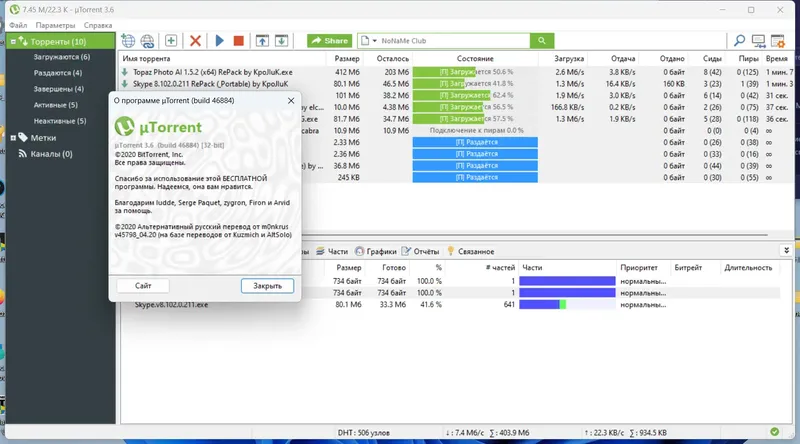Open the preferences gear window icon
The image size is (800, 444).
pos(778,41)
